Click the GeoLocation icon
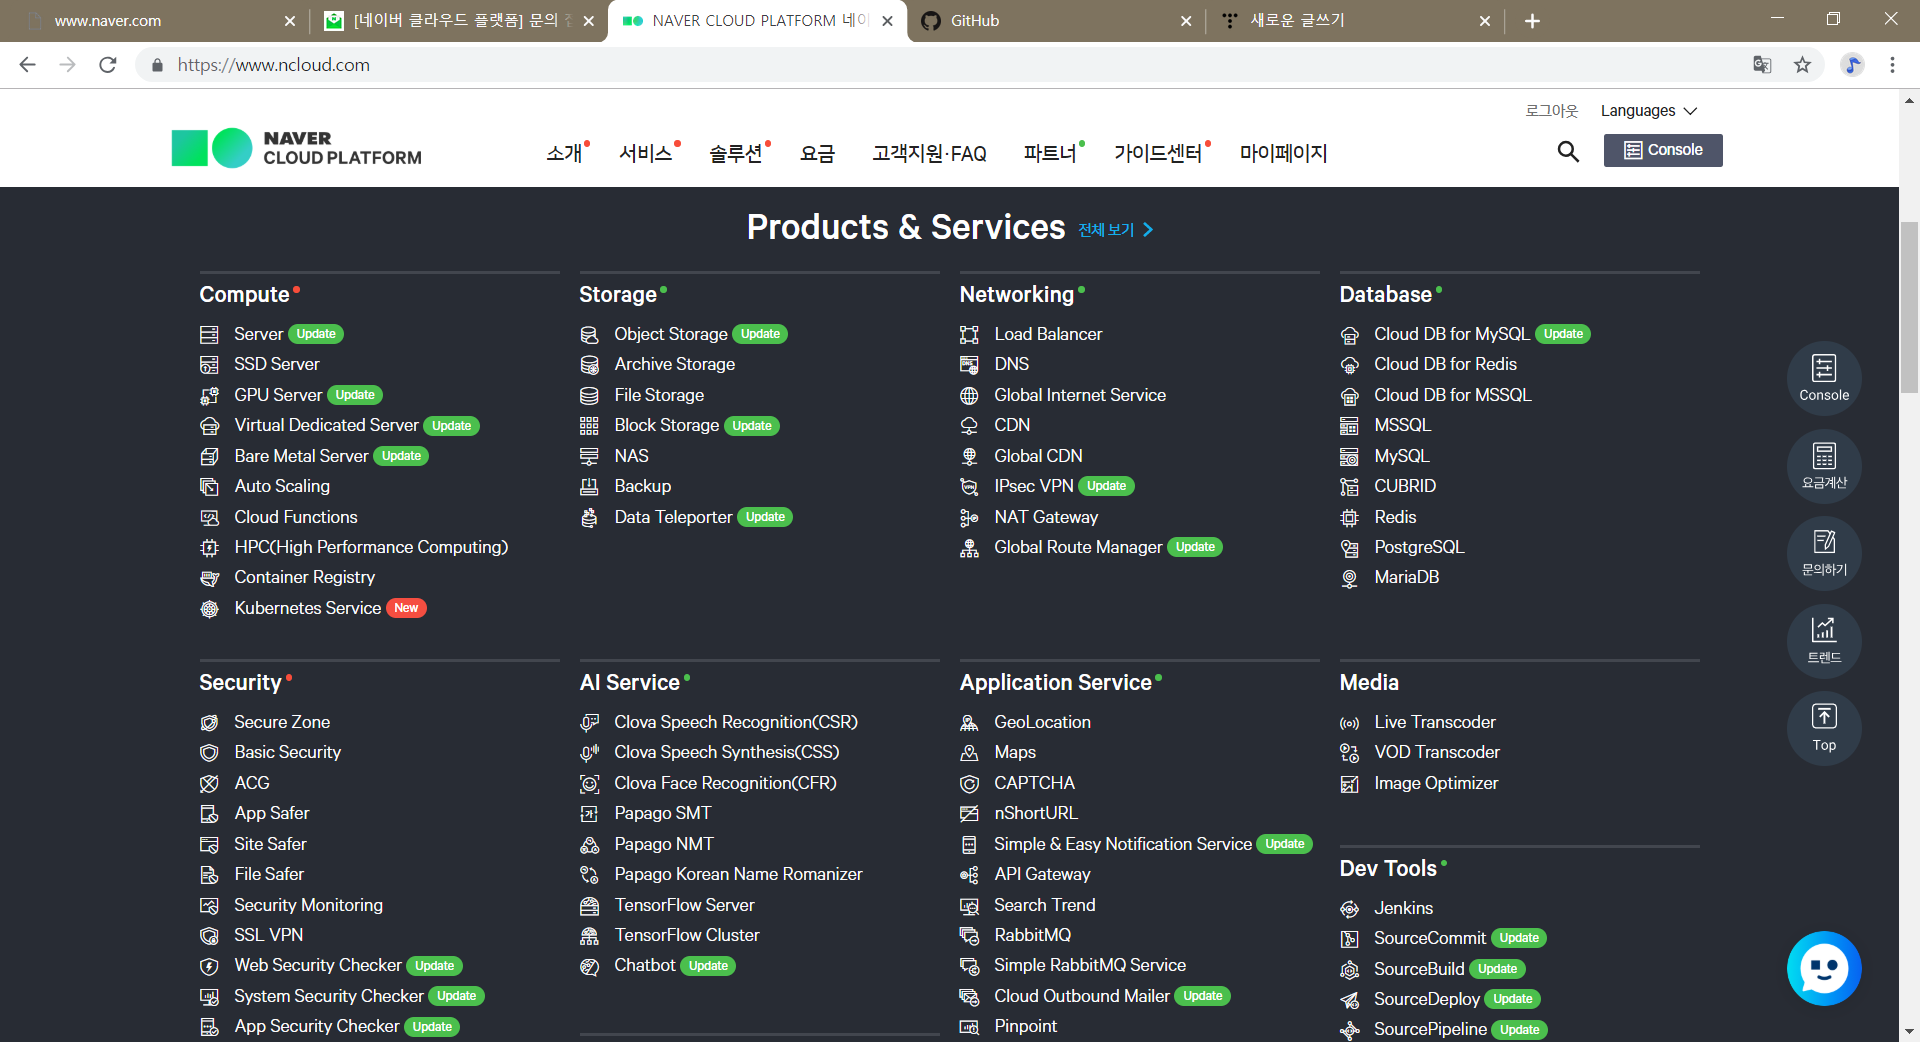This screenshot has height=1042, width=1920. pyautogui.click(x=969, y=722)
